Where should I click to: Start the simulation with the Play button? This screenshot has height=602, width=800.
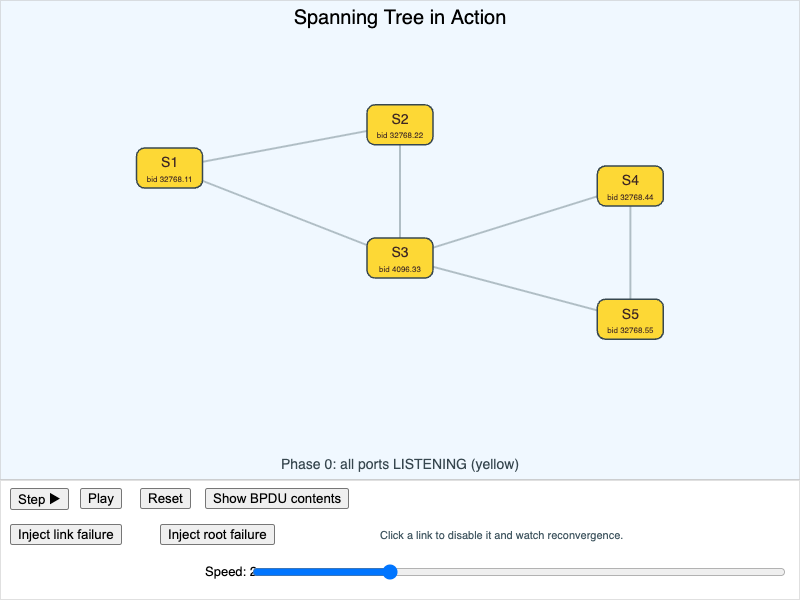tap(101, 498)
